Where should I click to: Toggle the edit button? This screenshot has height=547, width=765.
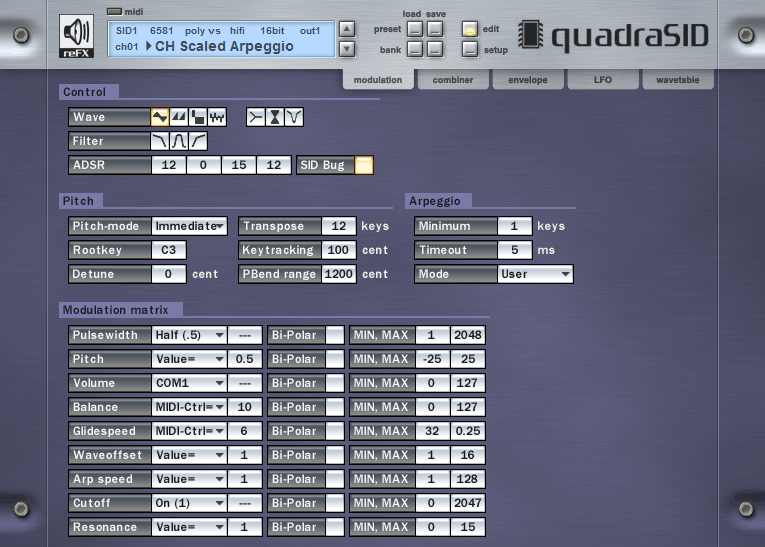(470, 29)
